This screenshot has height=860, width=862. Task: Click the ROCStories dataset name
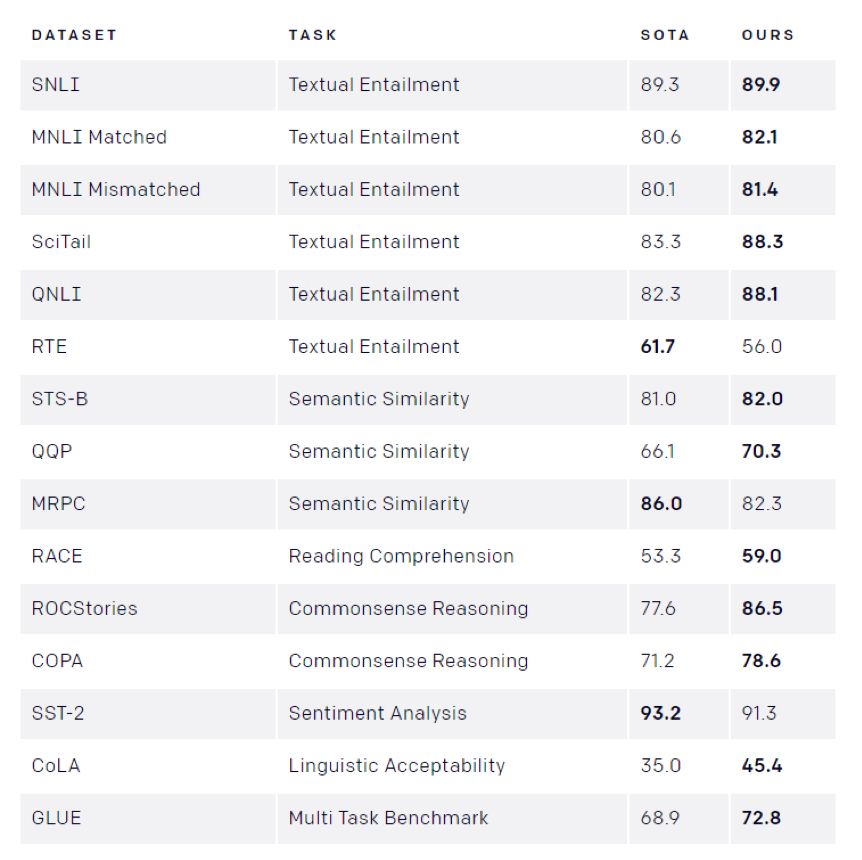(84, 609)
